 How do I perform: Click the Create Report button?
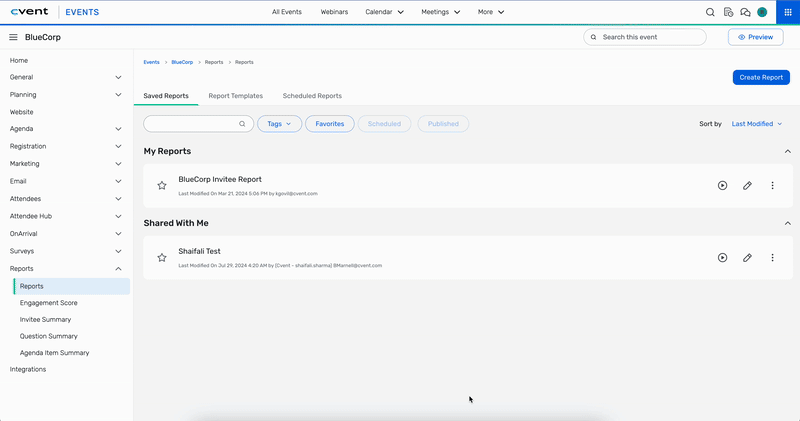(761, 78)
